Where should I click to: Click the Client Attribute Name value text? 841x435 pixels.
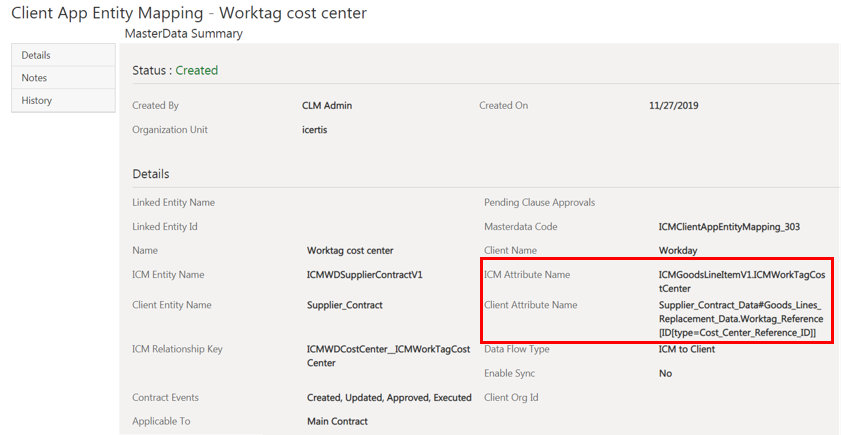click(740, 318)
